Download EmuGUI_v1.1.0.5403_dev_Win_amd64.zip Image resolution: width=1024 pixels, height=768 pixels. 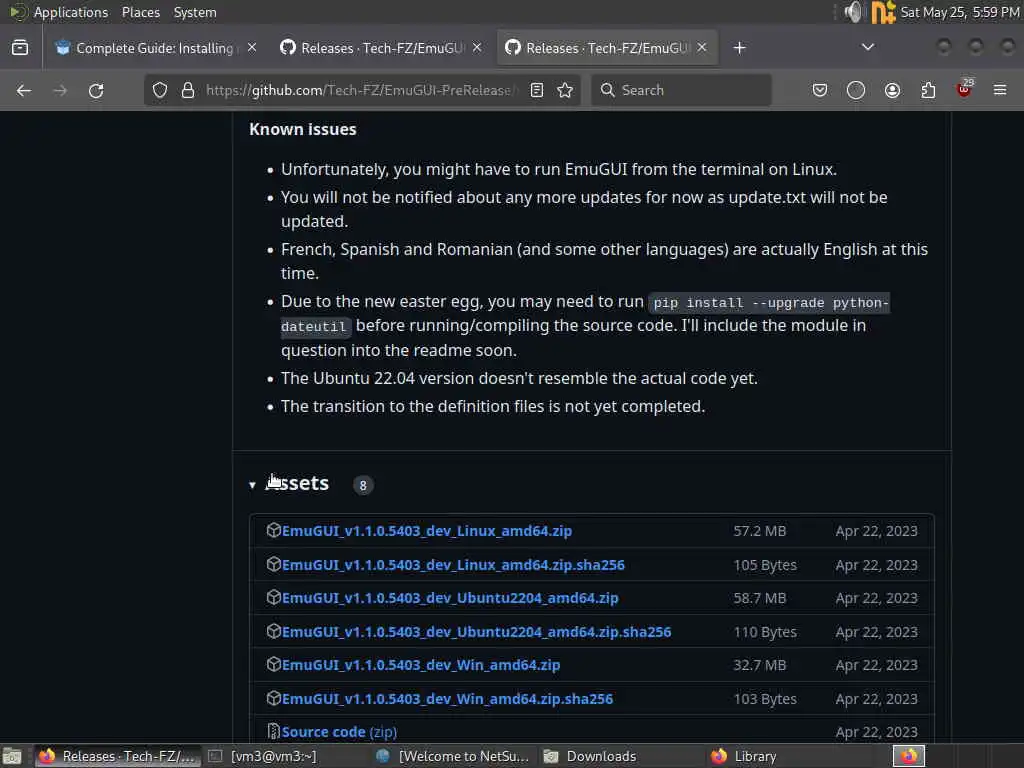pos(421,665)
